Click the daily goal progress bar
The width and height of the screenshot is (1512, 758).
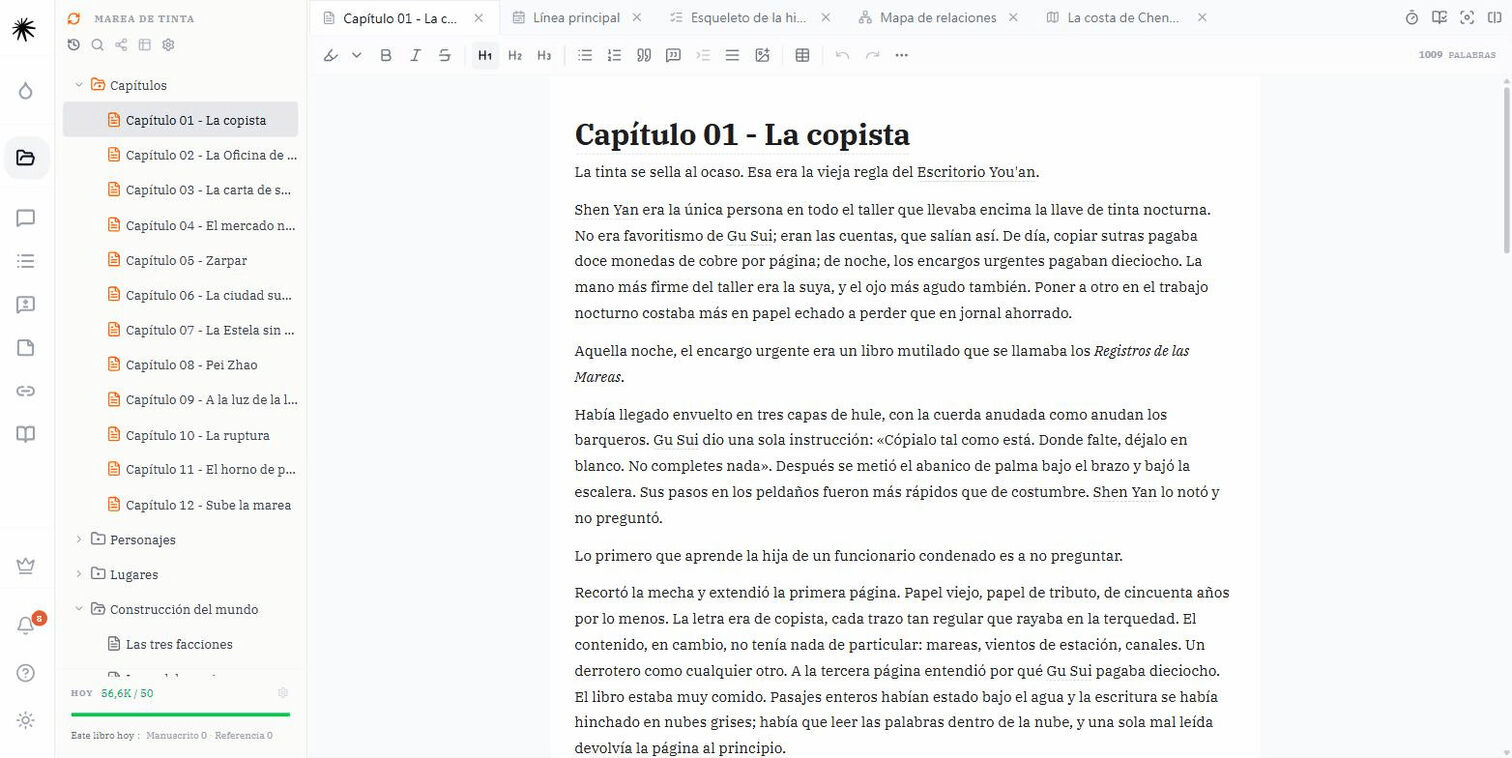180,714
